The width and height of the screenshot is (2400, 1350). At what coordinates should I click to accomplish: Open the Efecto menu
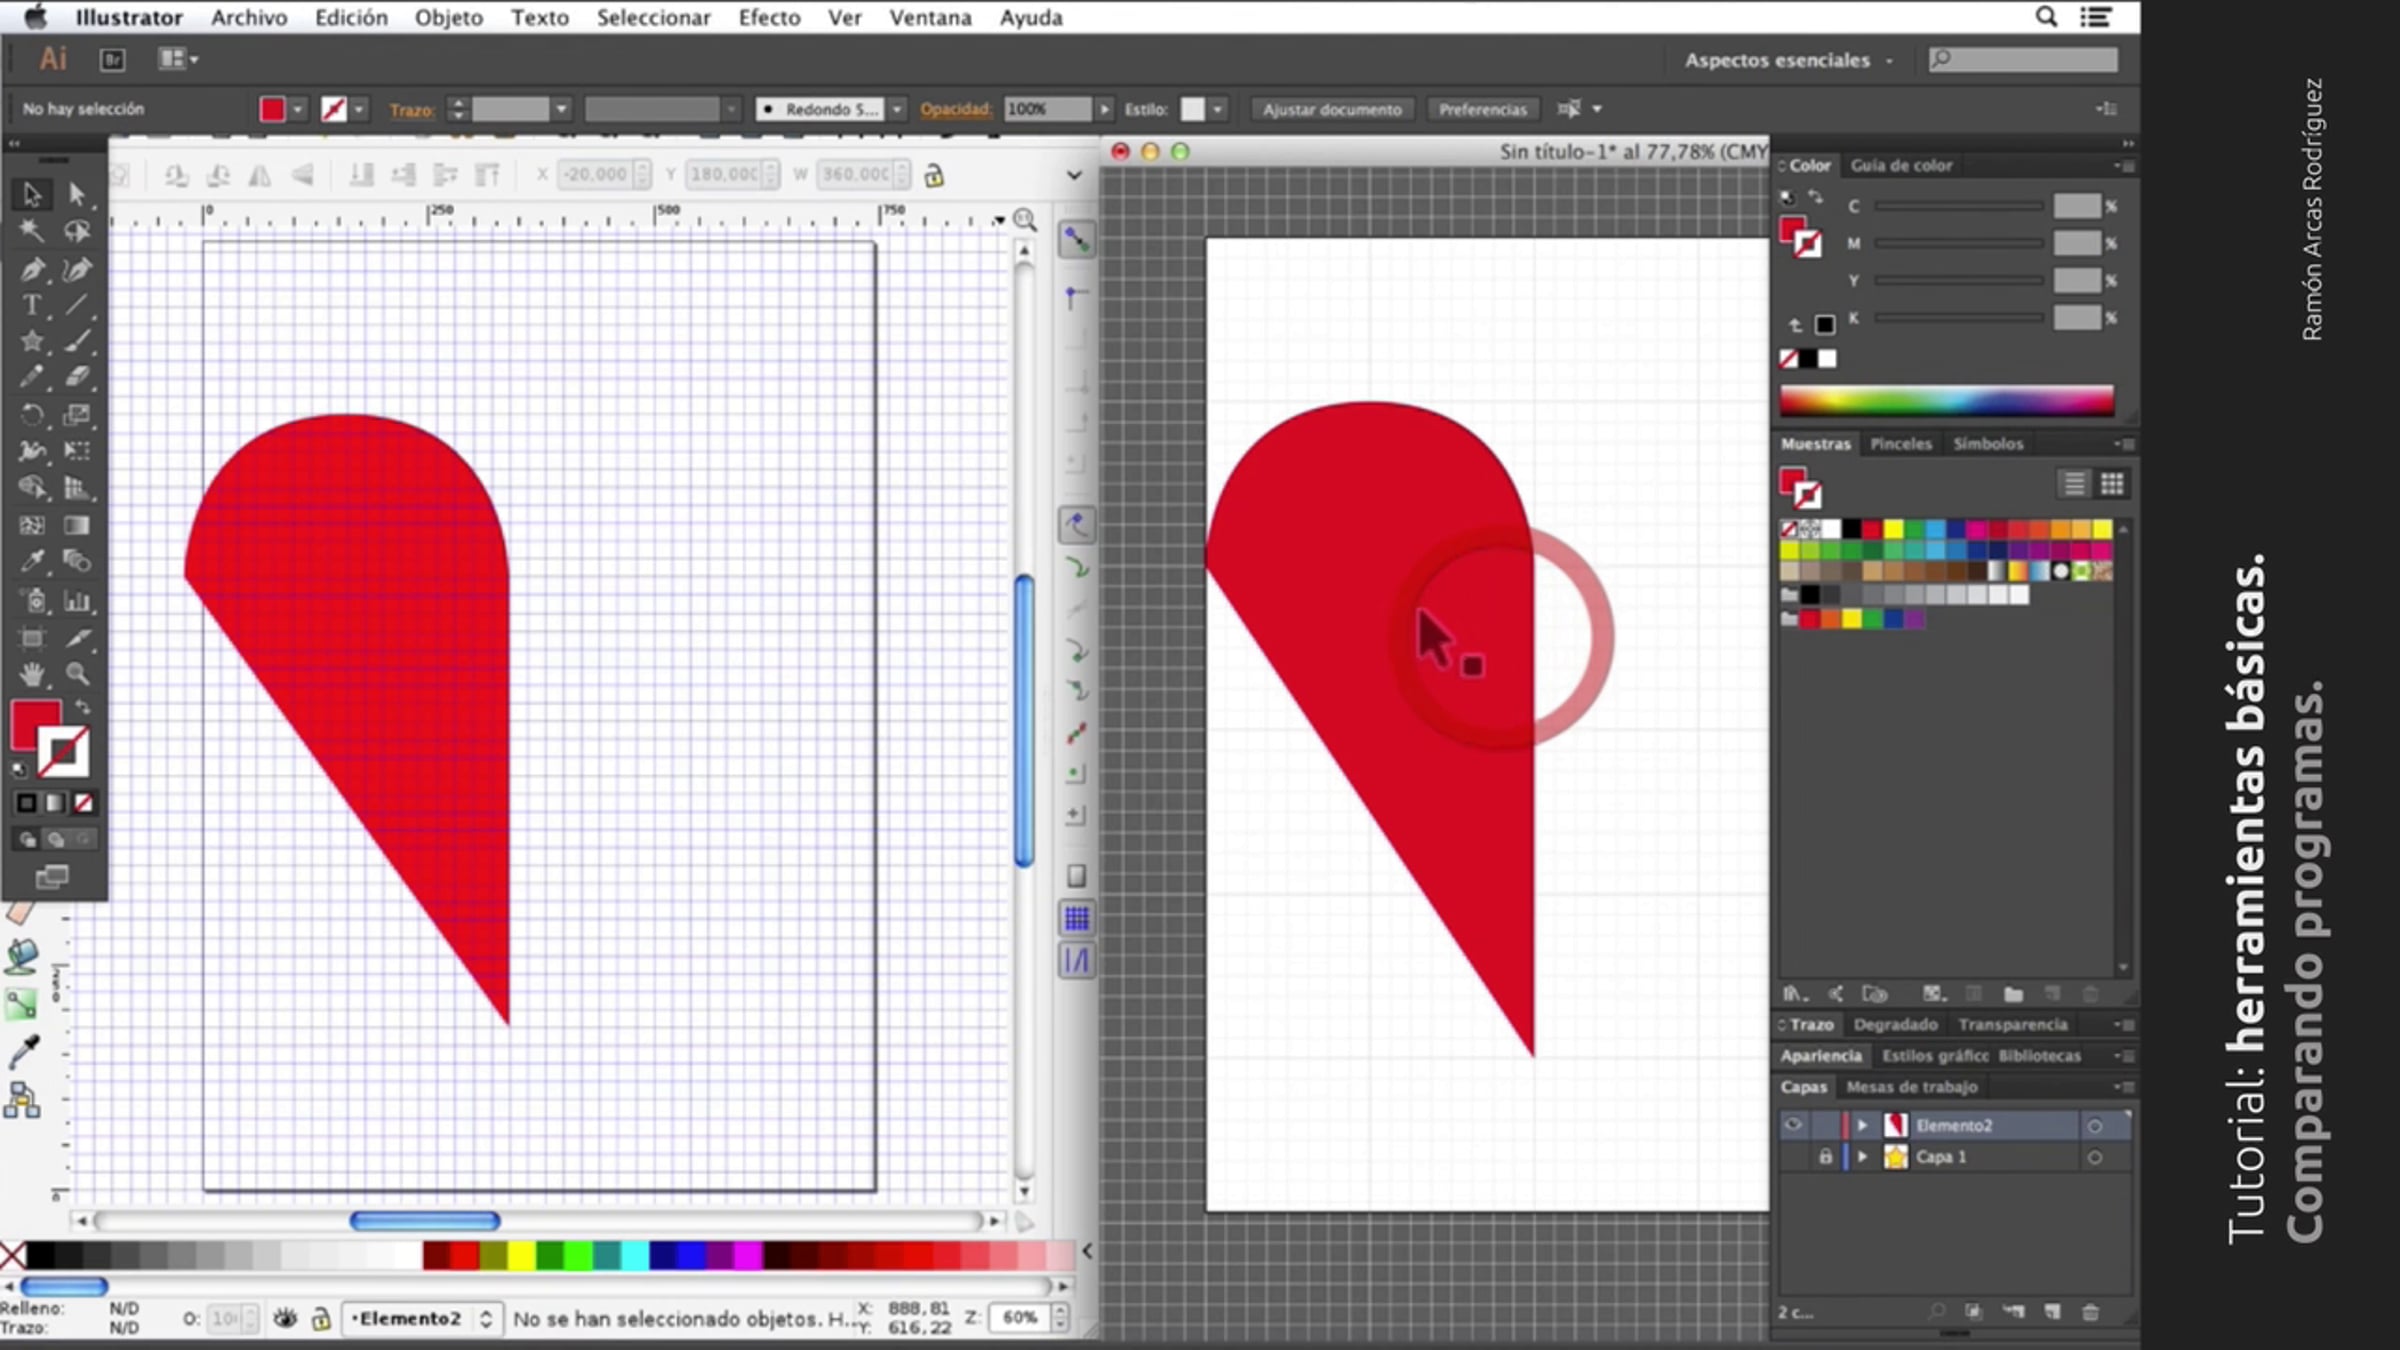point(768,18)
